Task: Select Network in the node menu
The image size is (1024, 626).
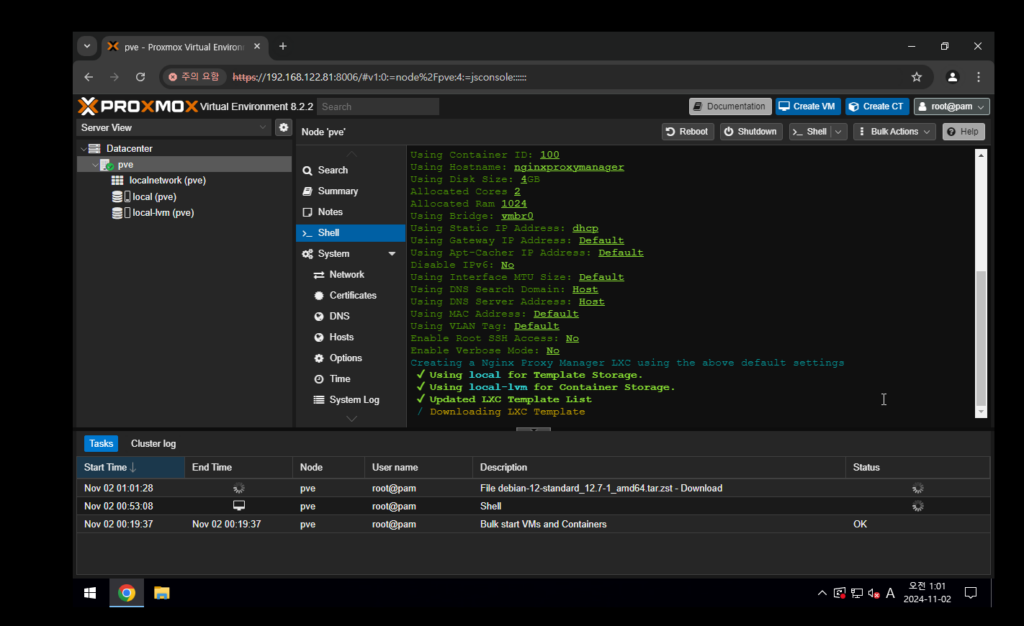Action: pyautogui.click(x=346, y=275)
